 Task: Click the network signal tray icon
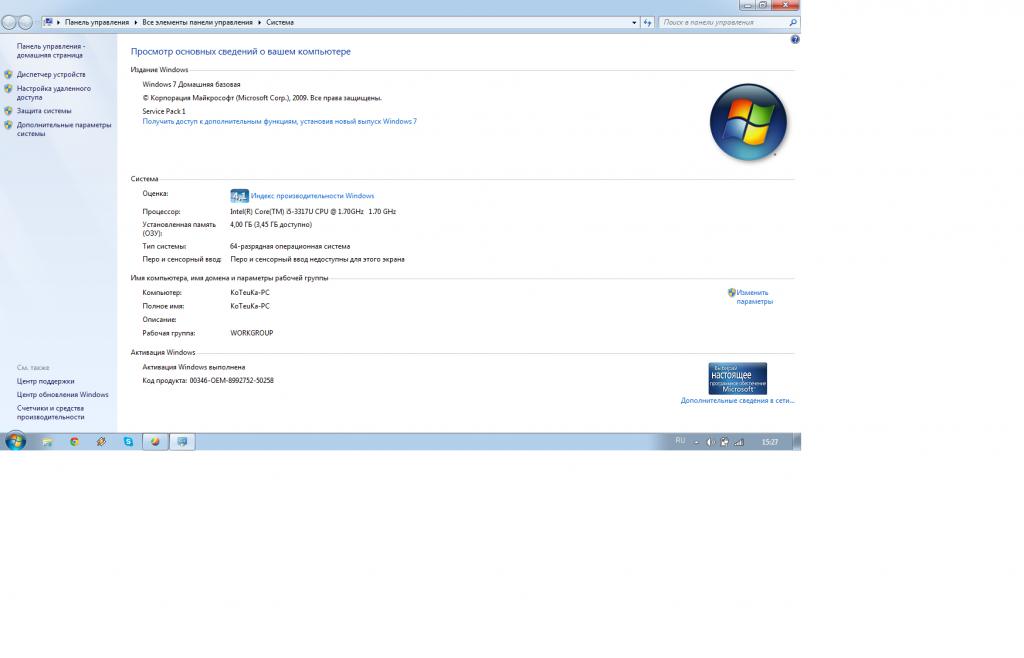[x=739, y=442]
